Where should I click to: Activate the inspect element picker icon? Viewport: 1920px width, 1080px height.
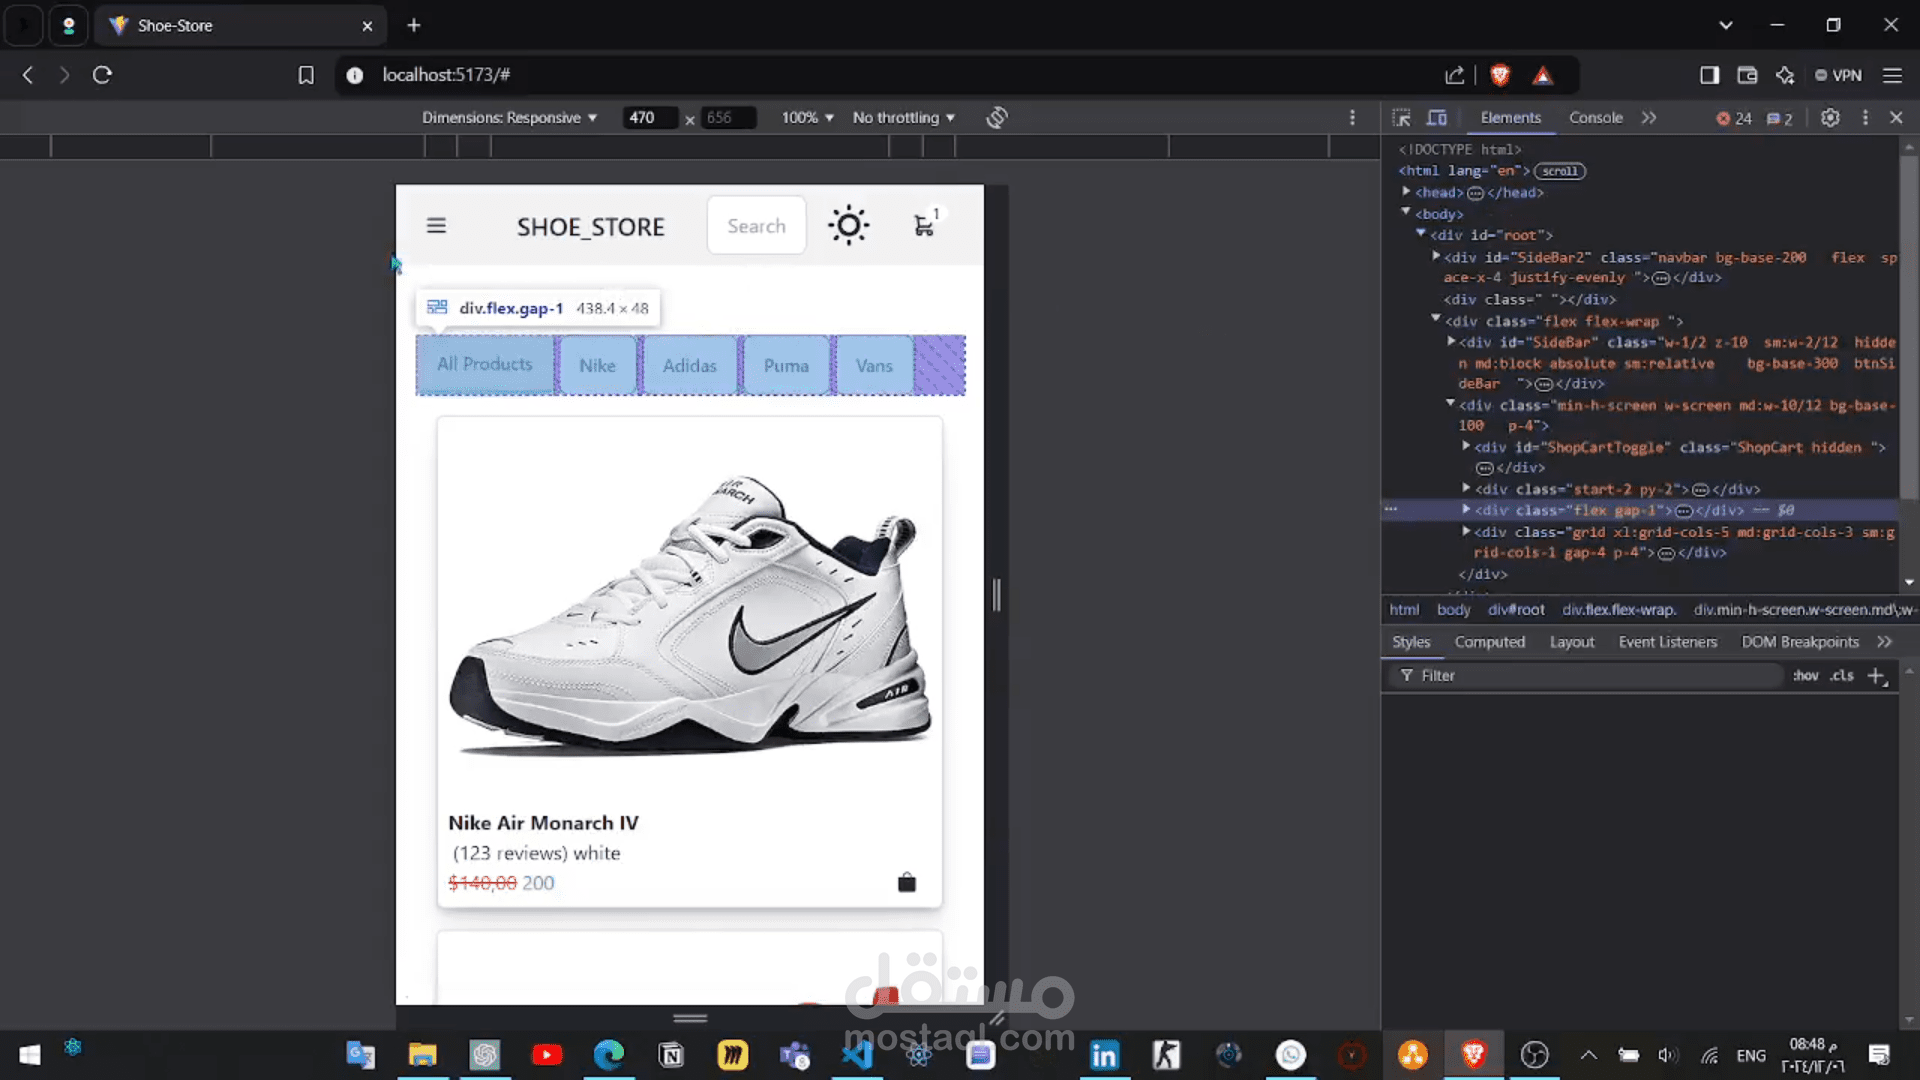(x=1401, y=118)
